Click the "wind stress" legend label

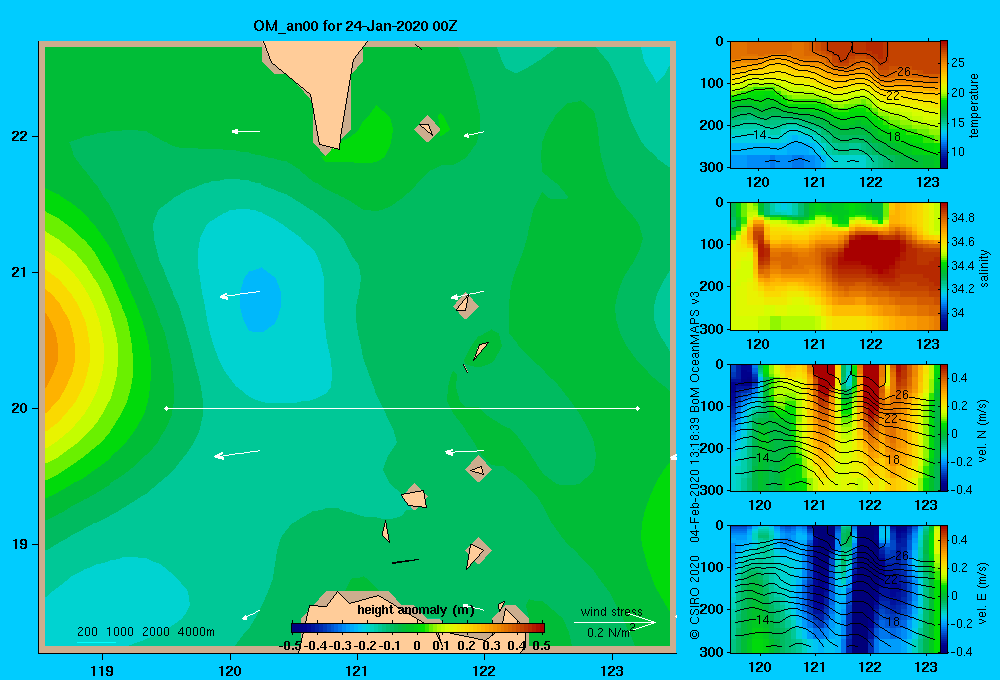[612, 611]
